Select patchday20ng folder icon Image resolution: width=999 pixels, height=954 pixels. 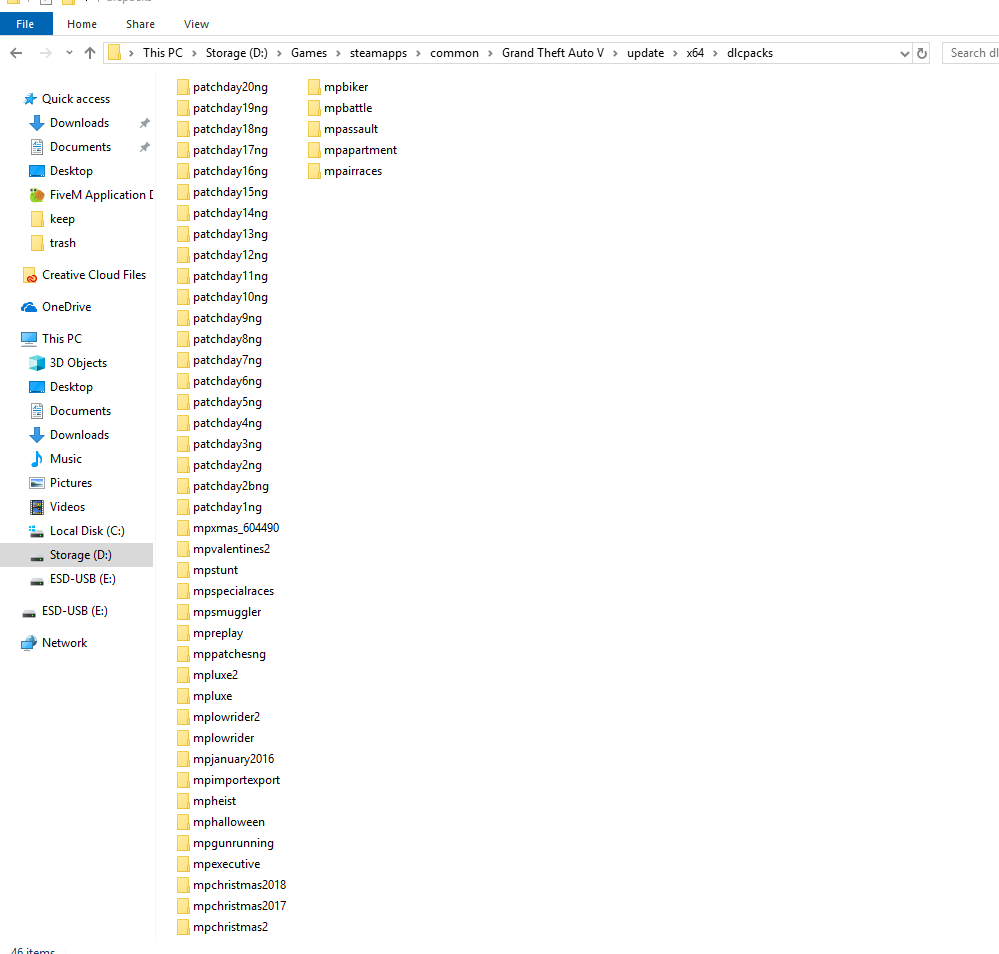point(183,87)
